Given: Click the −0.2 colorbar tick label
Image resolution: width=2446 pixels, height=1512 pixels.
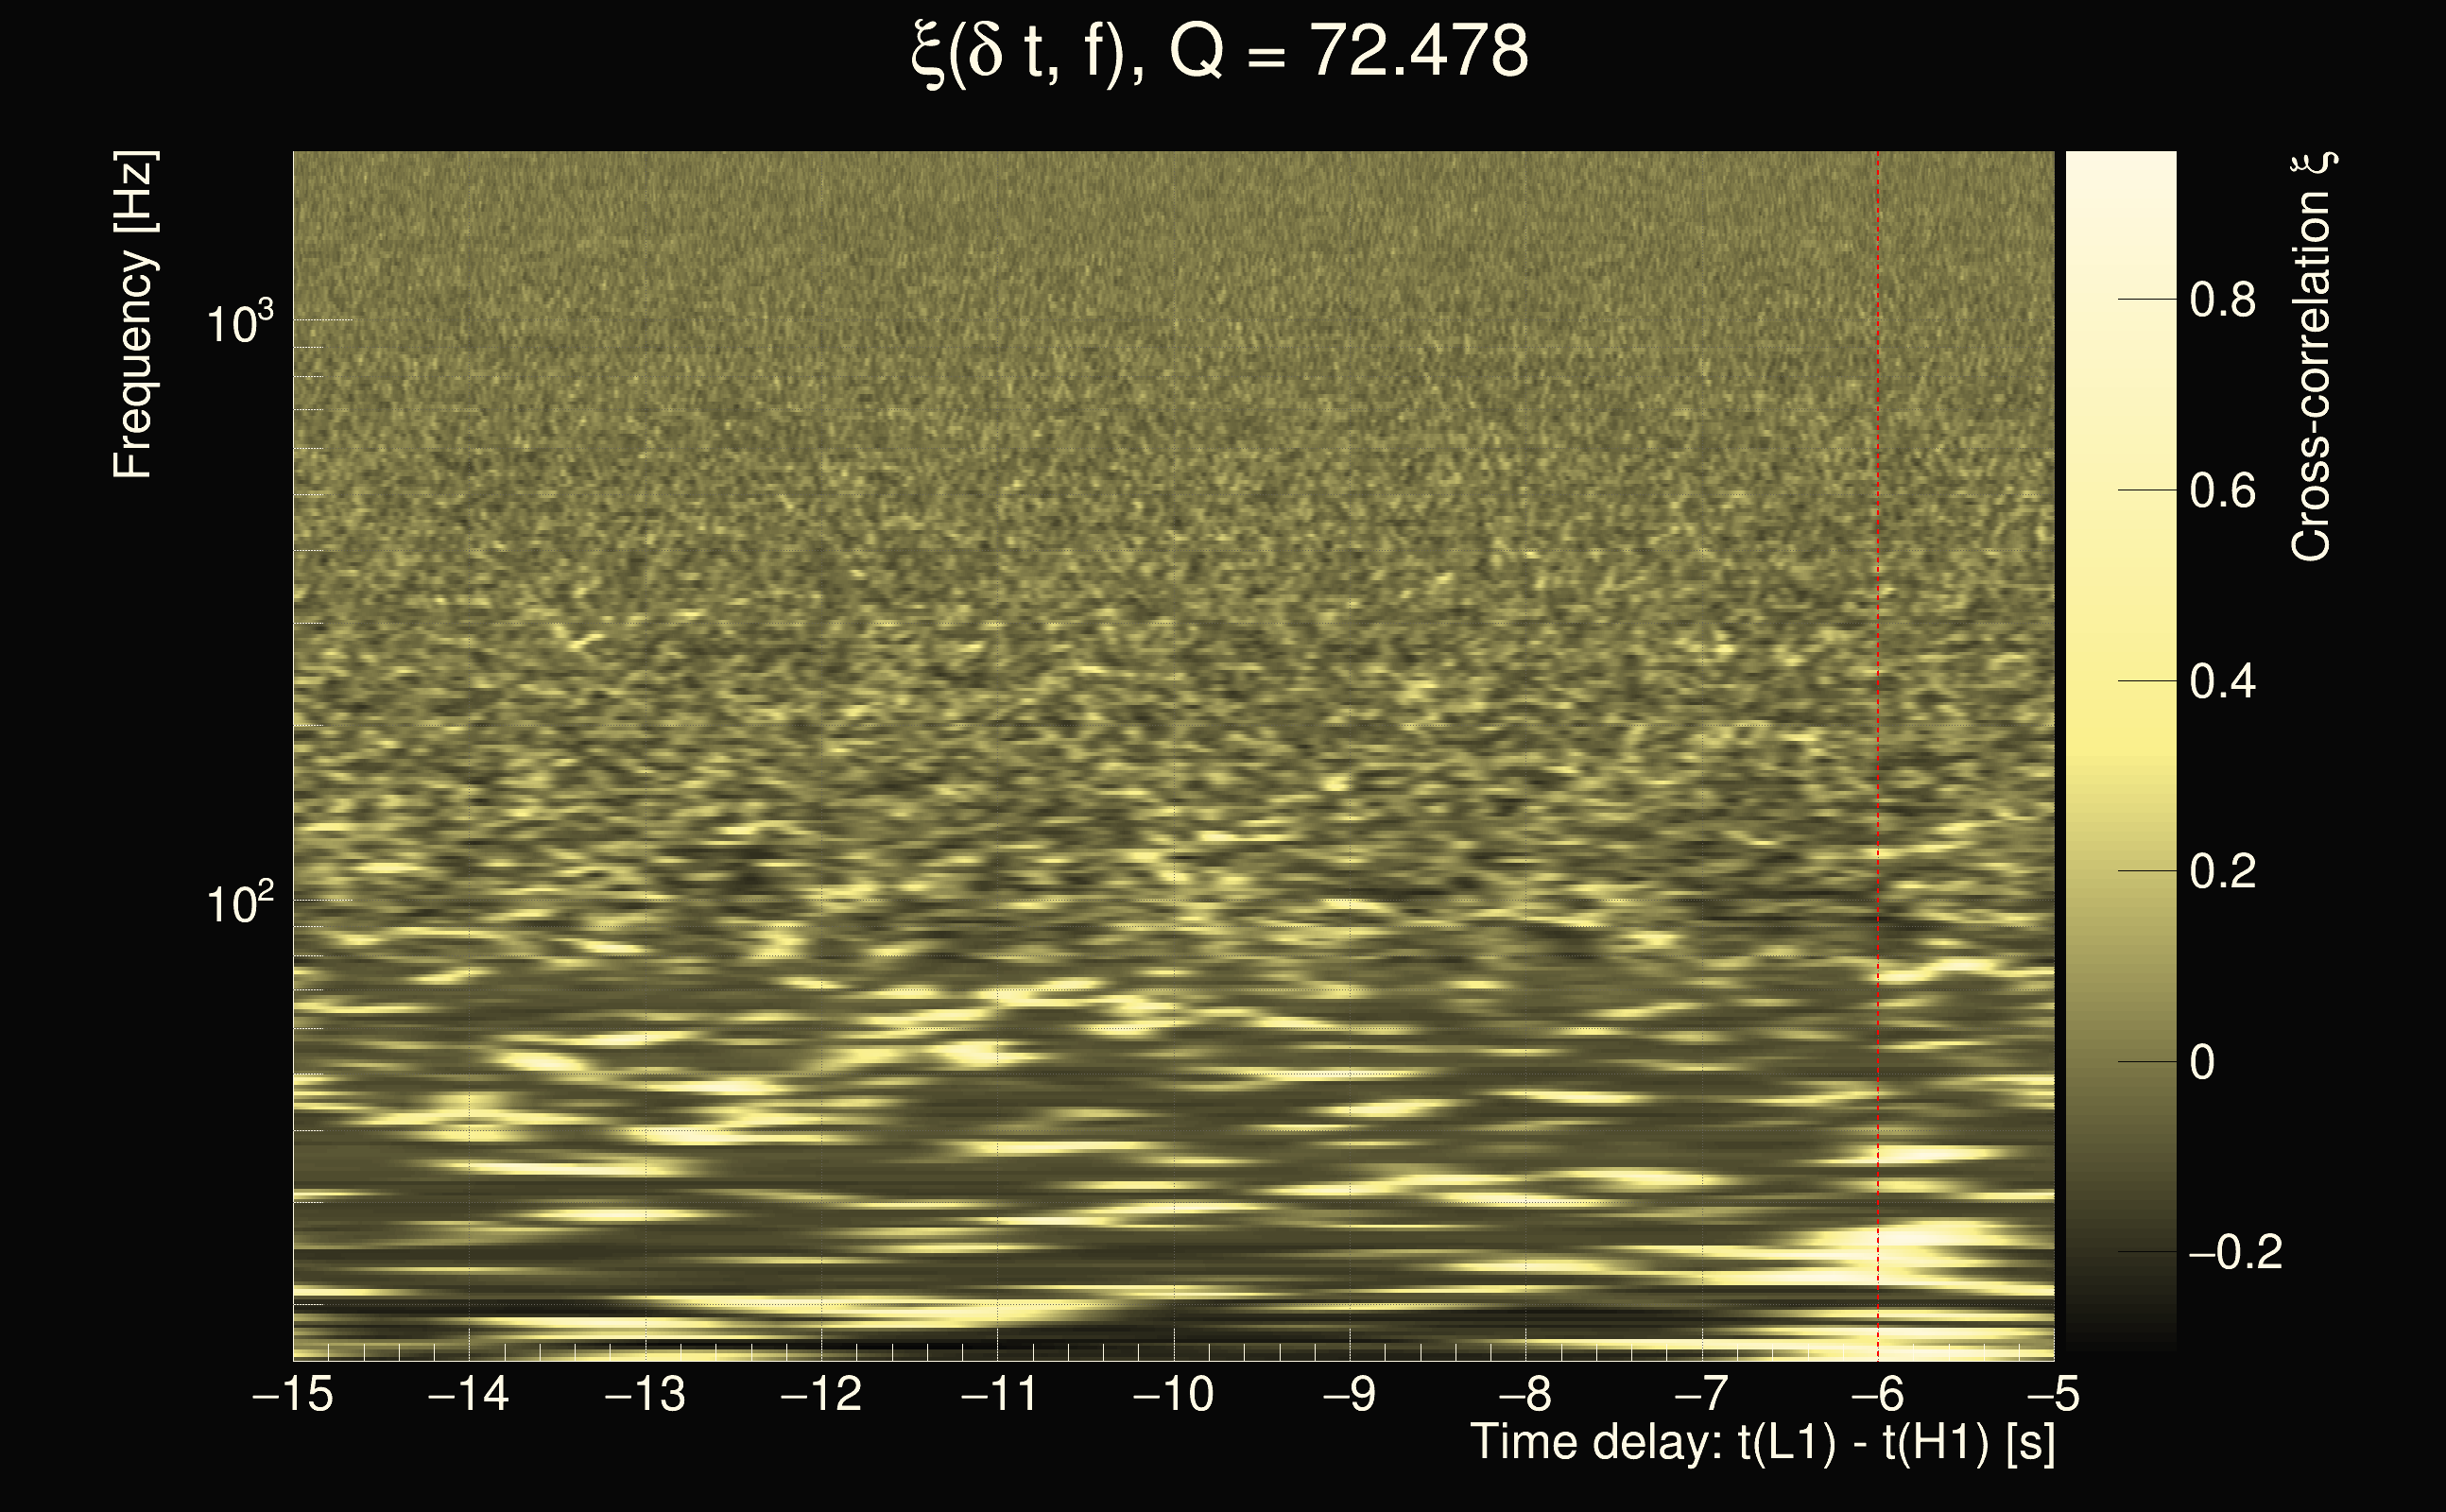Looking at the screenshot, I should [x=2234, y=1252].
